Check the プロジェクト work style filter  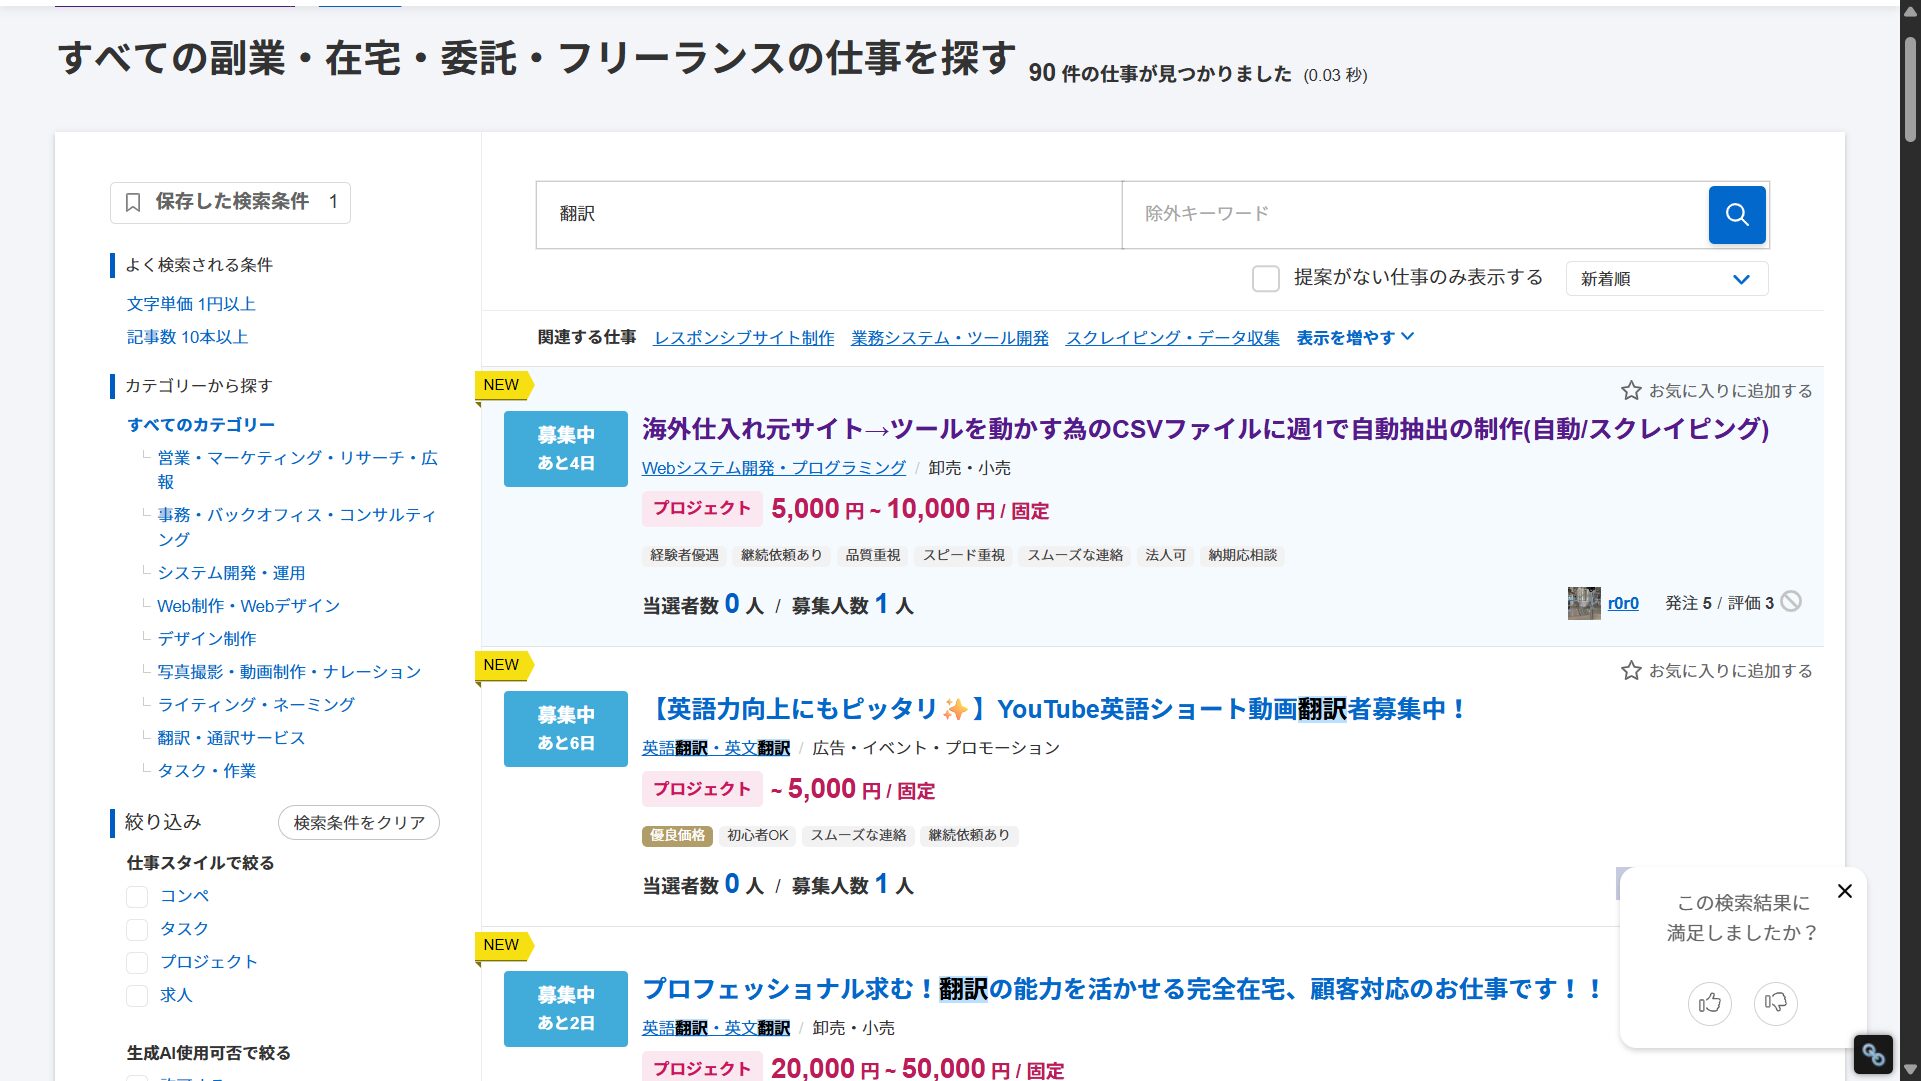point(137,962)
